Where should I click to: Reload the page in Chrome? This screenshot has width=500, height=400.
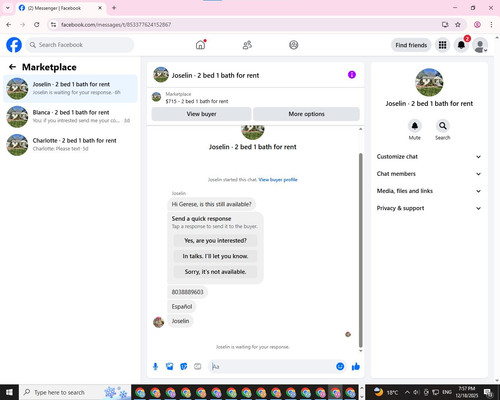pos(37,25)
